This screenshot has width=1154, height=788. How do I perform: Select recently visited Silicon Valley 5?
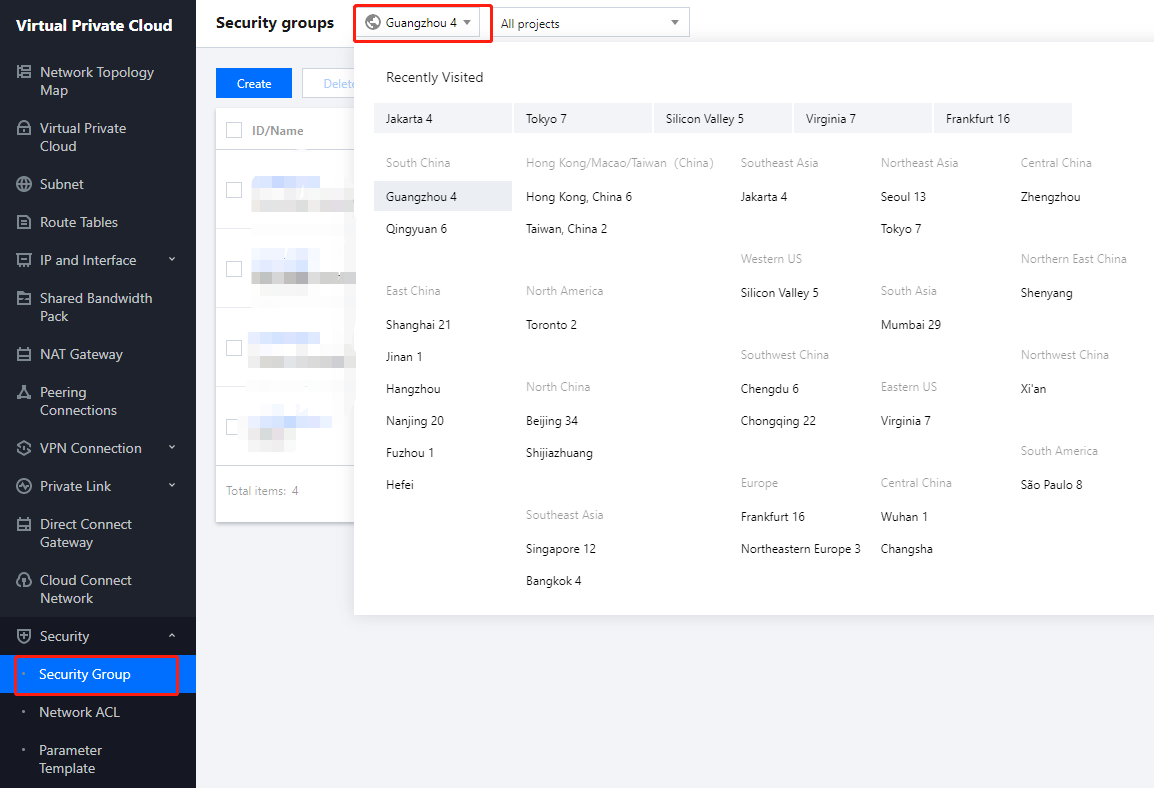(723, 118)
